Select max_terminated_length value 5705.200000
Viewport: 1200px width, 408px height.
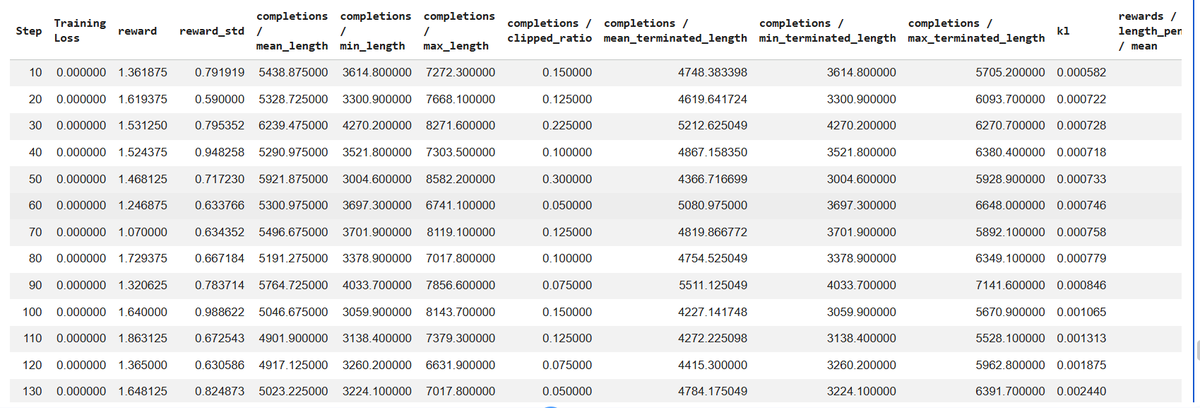[x=1011, y=73]
